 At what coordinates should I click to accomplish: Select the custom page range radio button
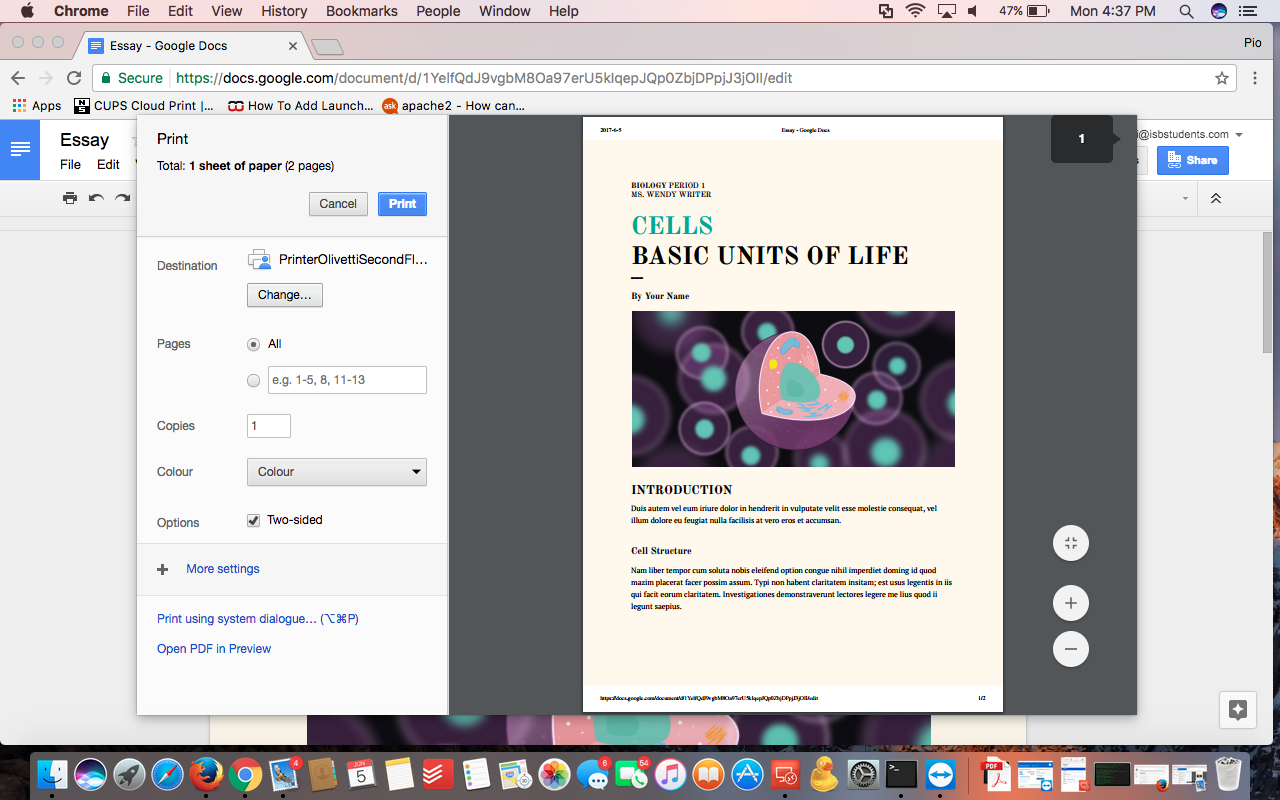[253, 380]
